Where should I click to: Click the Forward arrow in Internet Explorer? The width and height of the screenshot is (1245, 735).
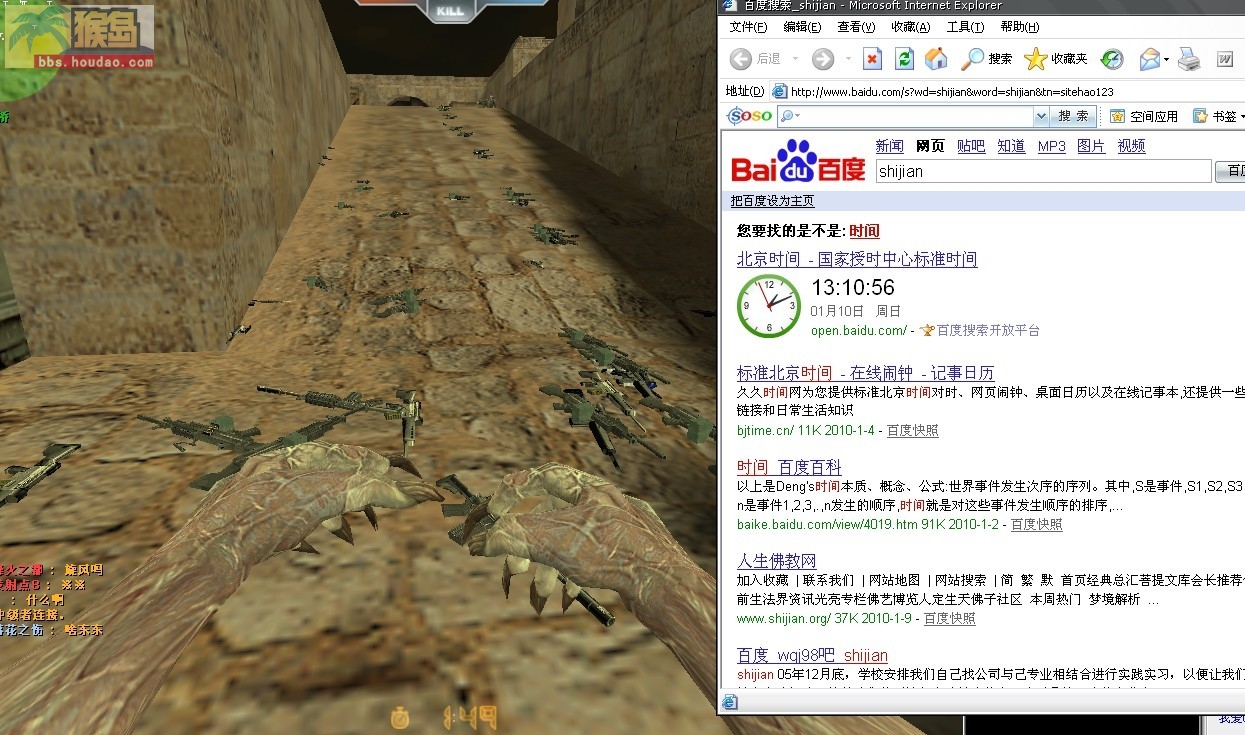[x=823, y=60]
